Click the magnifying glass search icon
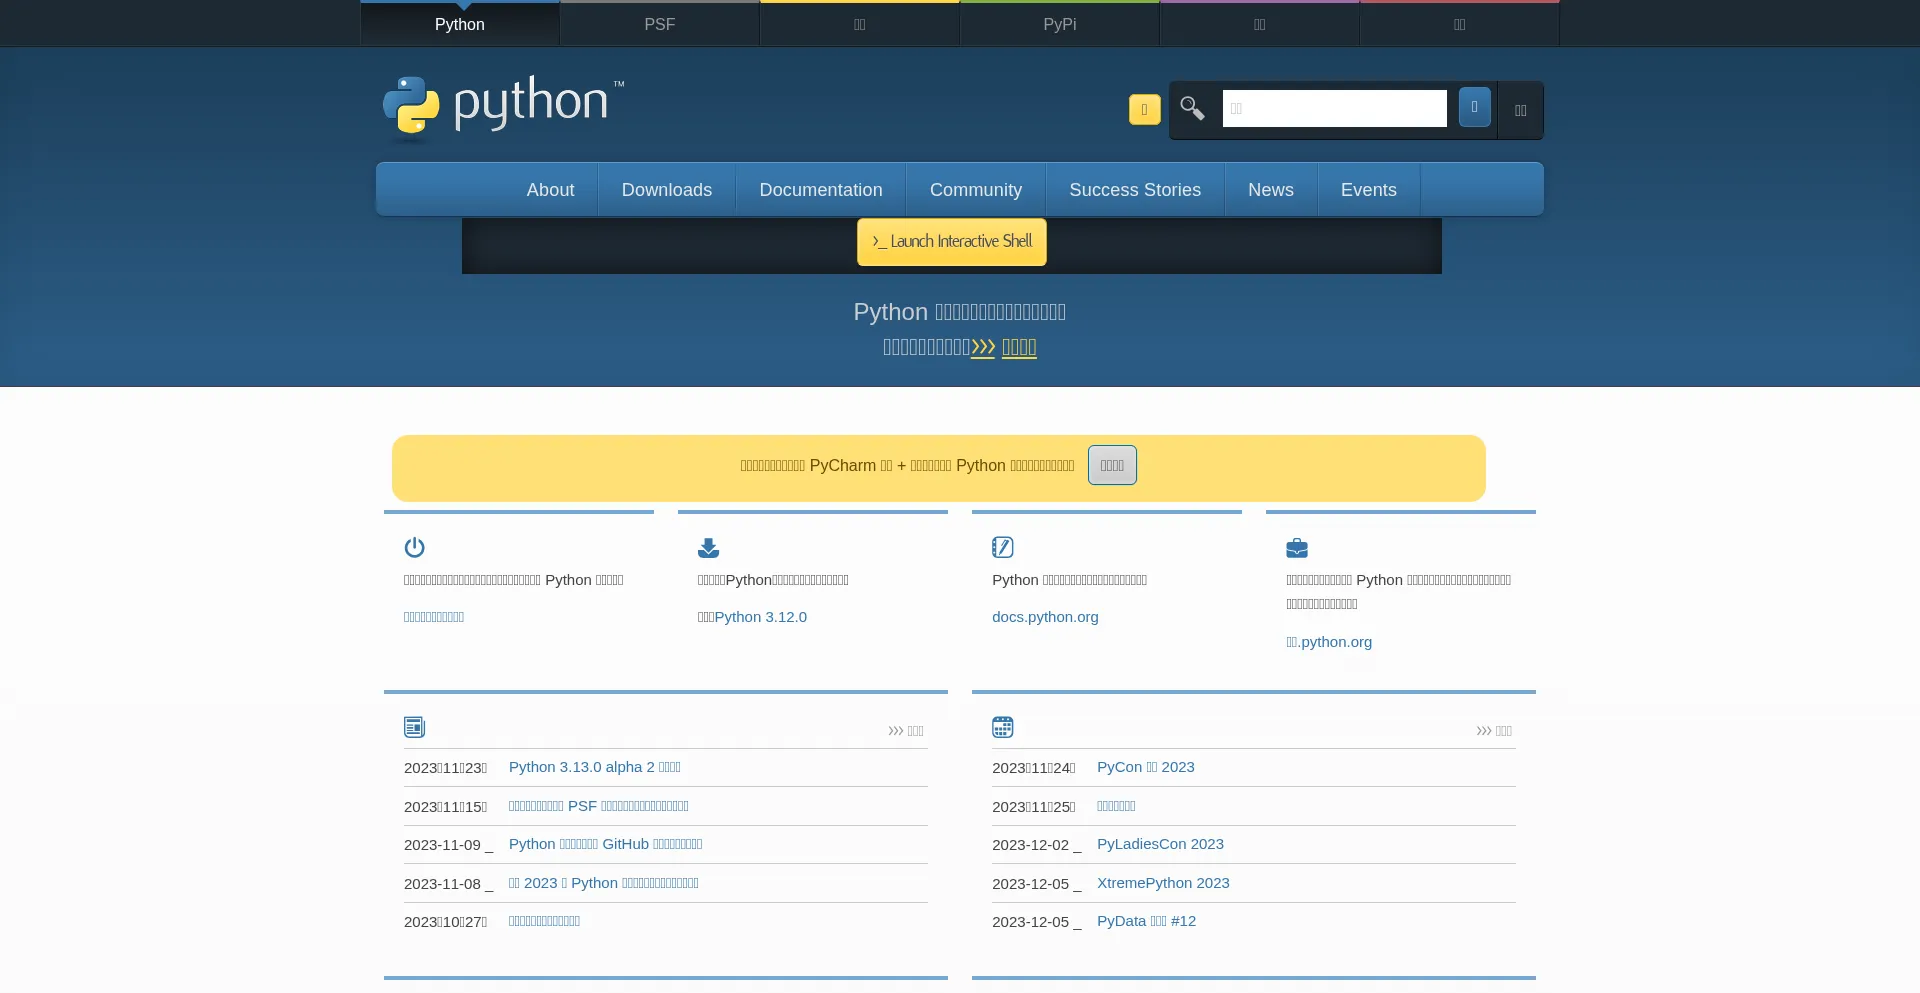 point(1192,108)
